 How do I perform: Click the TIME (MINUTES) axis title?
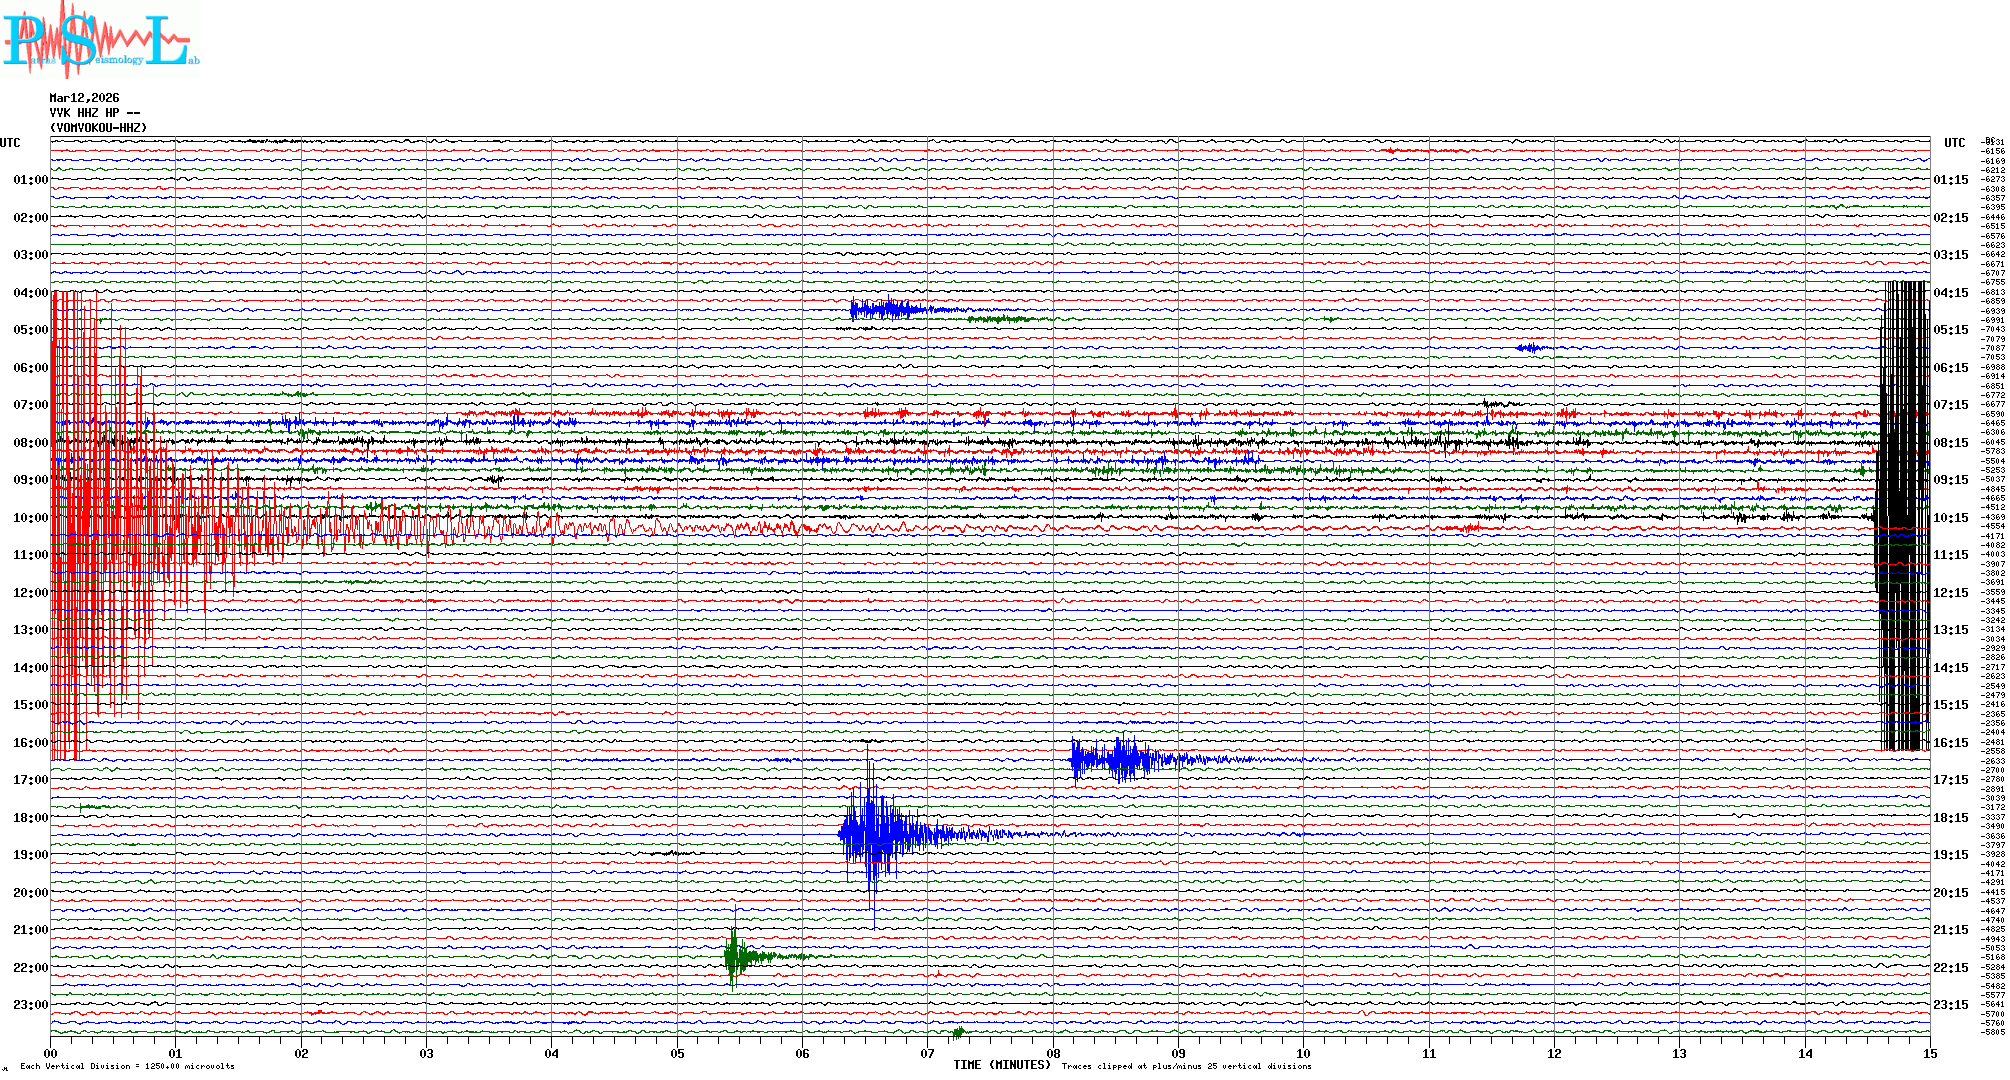click(x=1002, y=1065)
